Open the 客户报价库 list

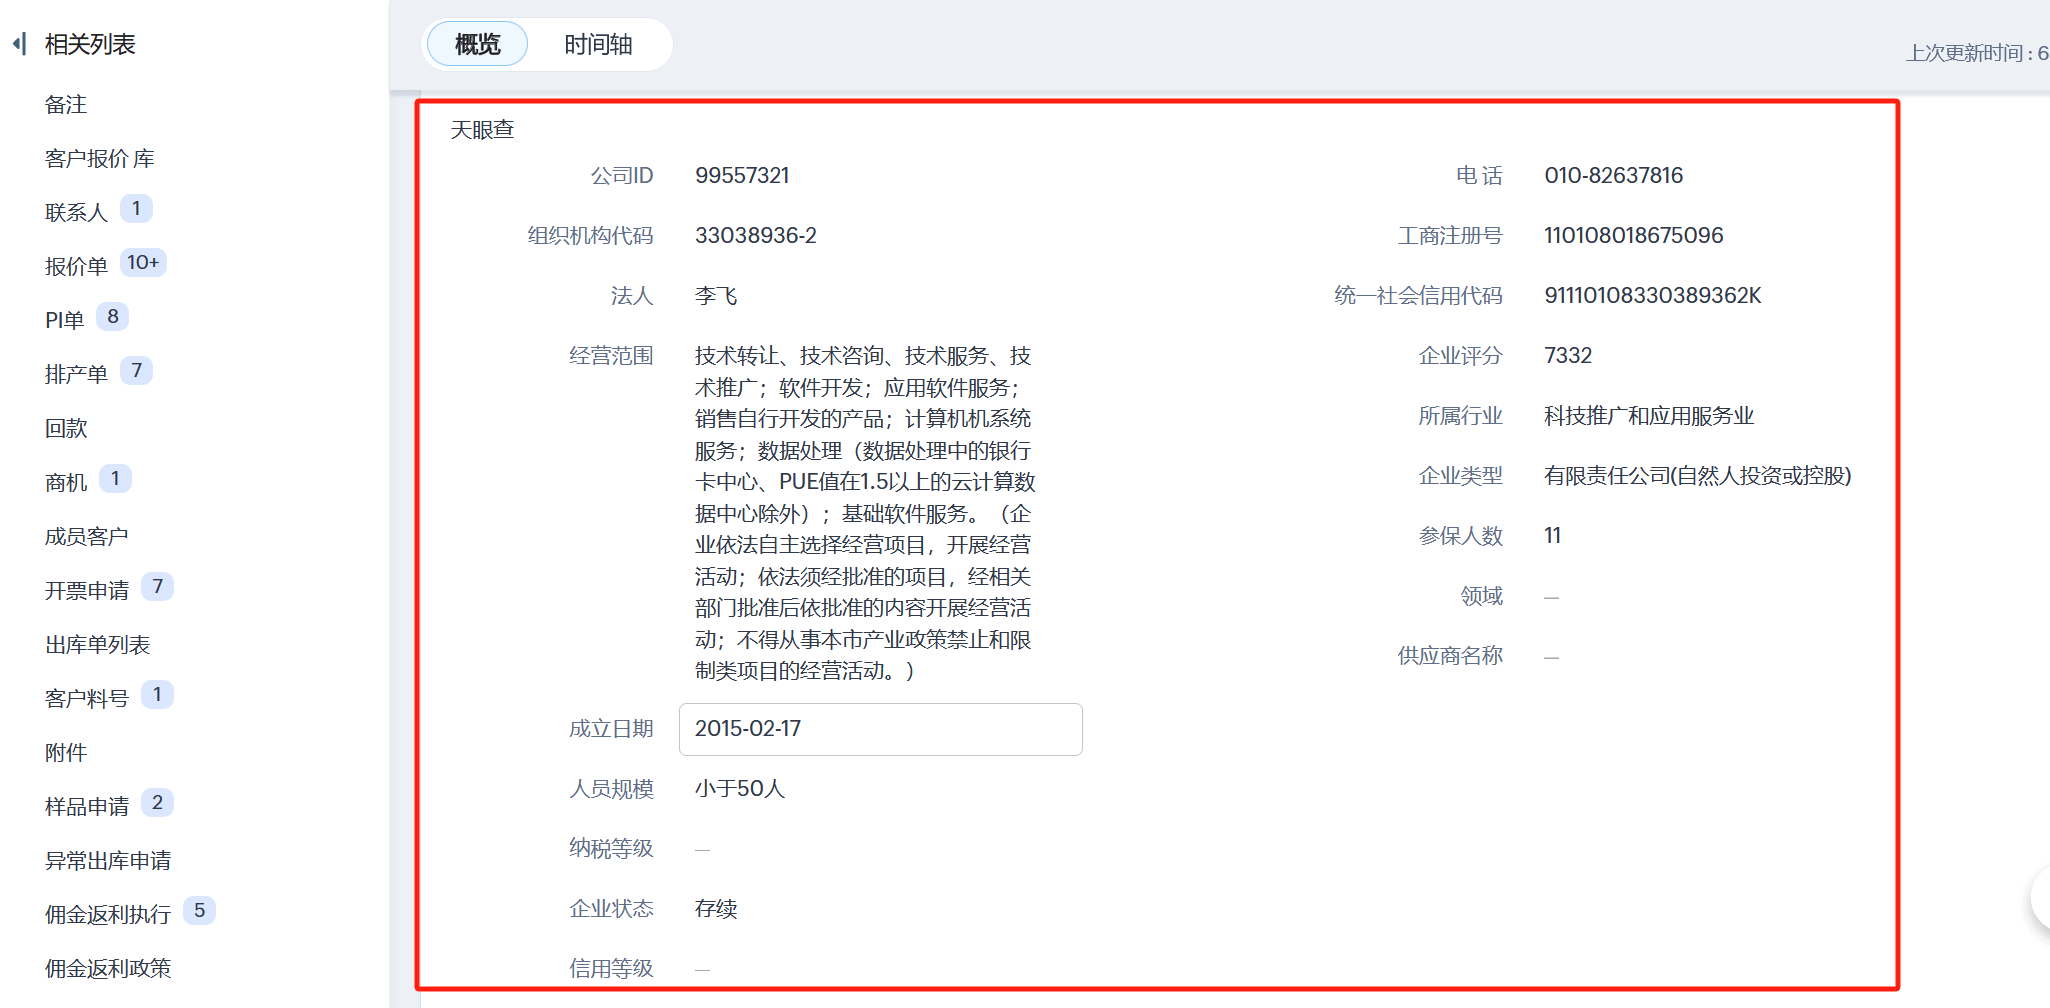click(x=99, y=159)
